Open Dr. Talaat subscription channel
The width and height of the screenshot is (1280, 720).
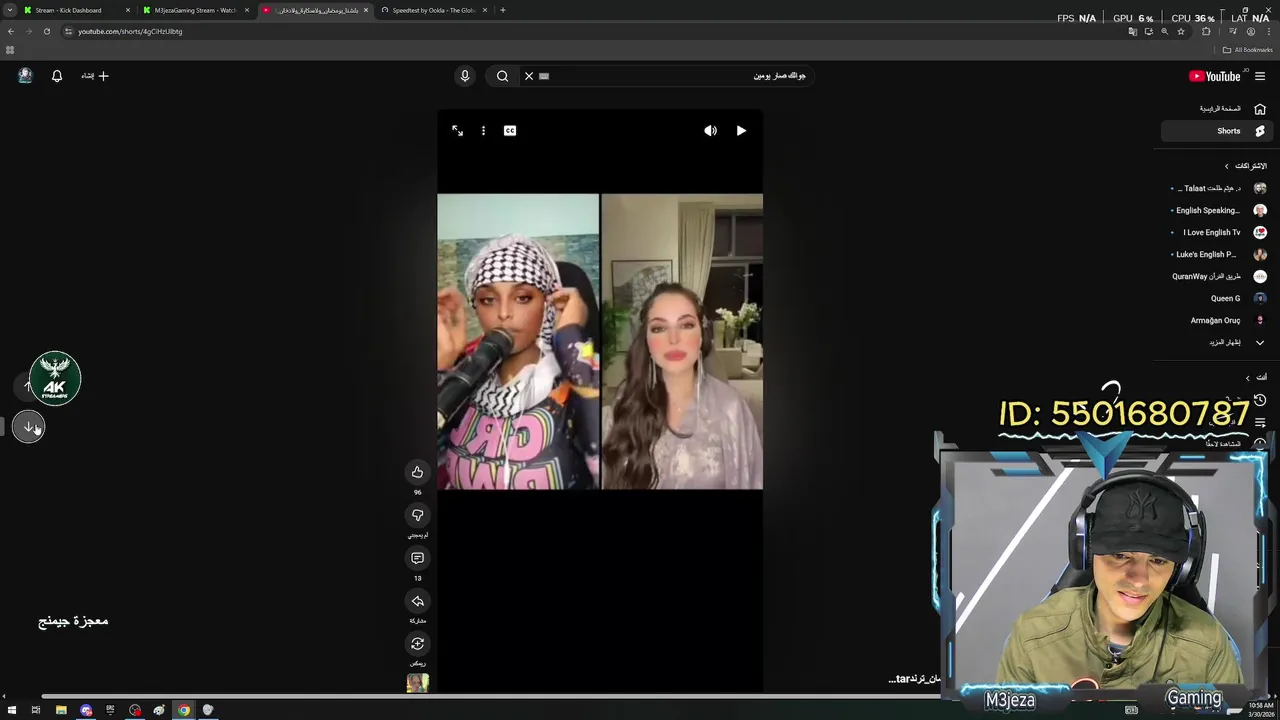[1216, 188]
